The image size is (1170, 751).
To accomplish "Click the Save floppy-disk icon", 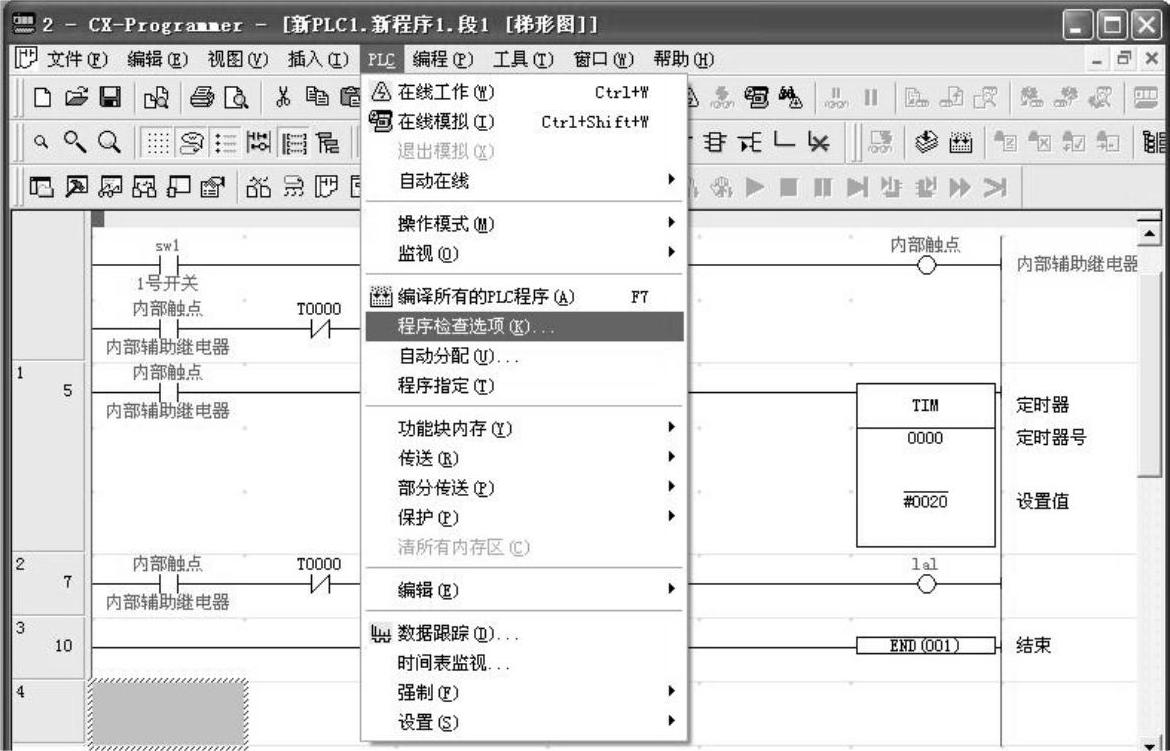I will pyautogui.click(x=110, y=98).
